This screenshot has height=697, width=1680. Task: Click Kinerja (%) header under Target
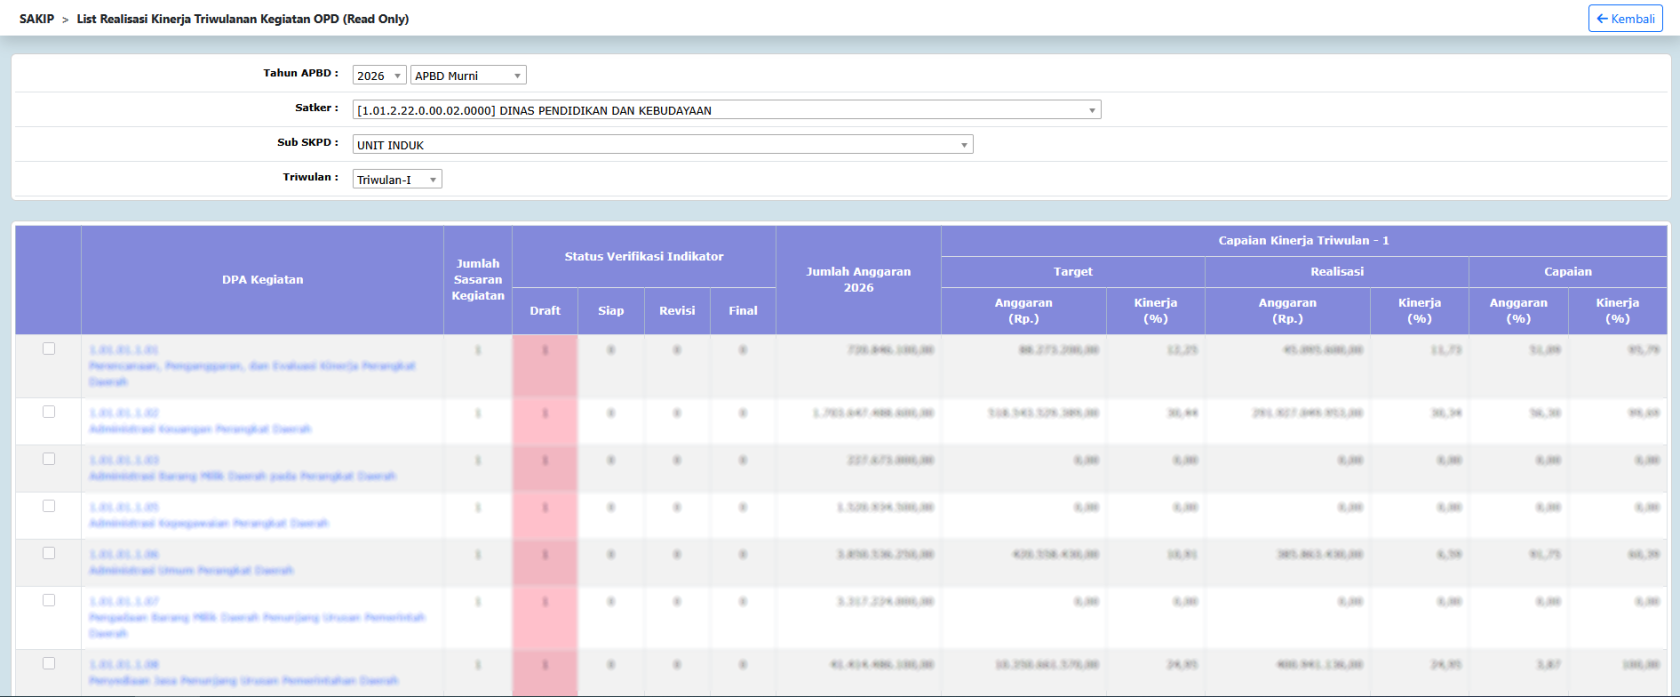pos(1156,311)
